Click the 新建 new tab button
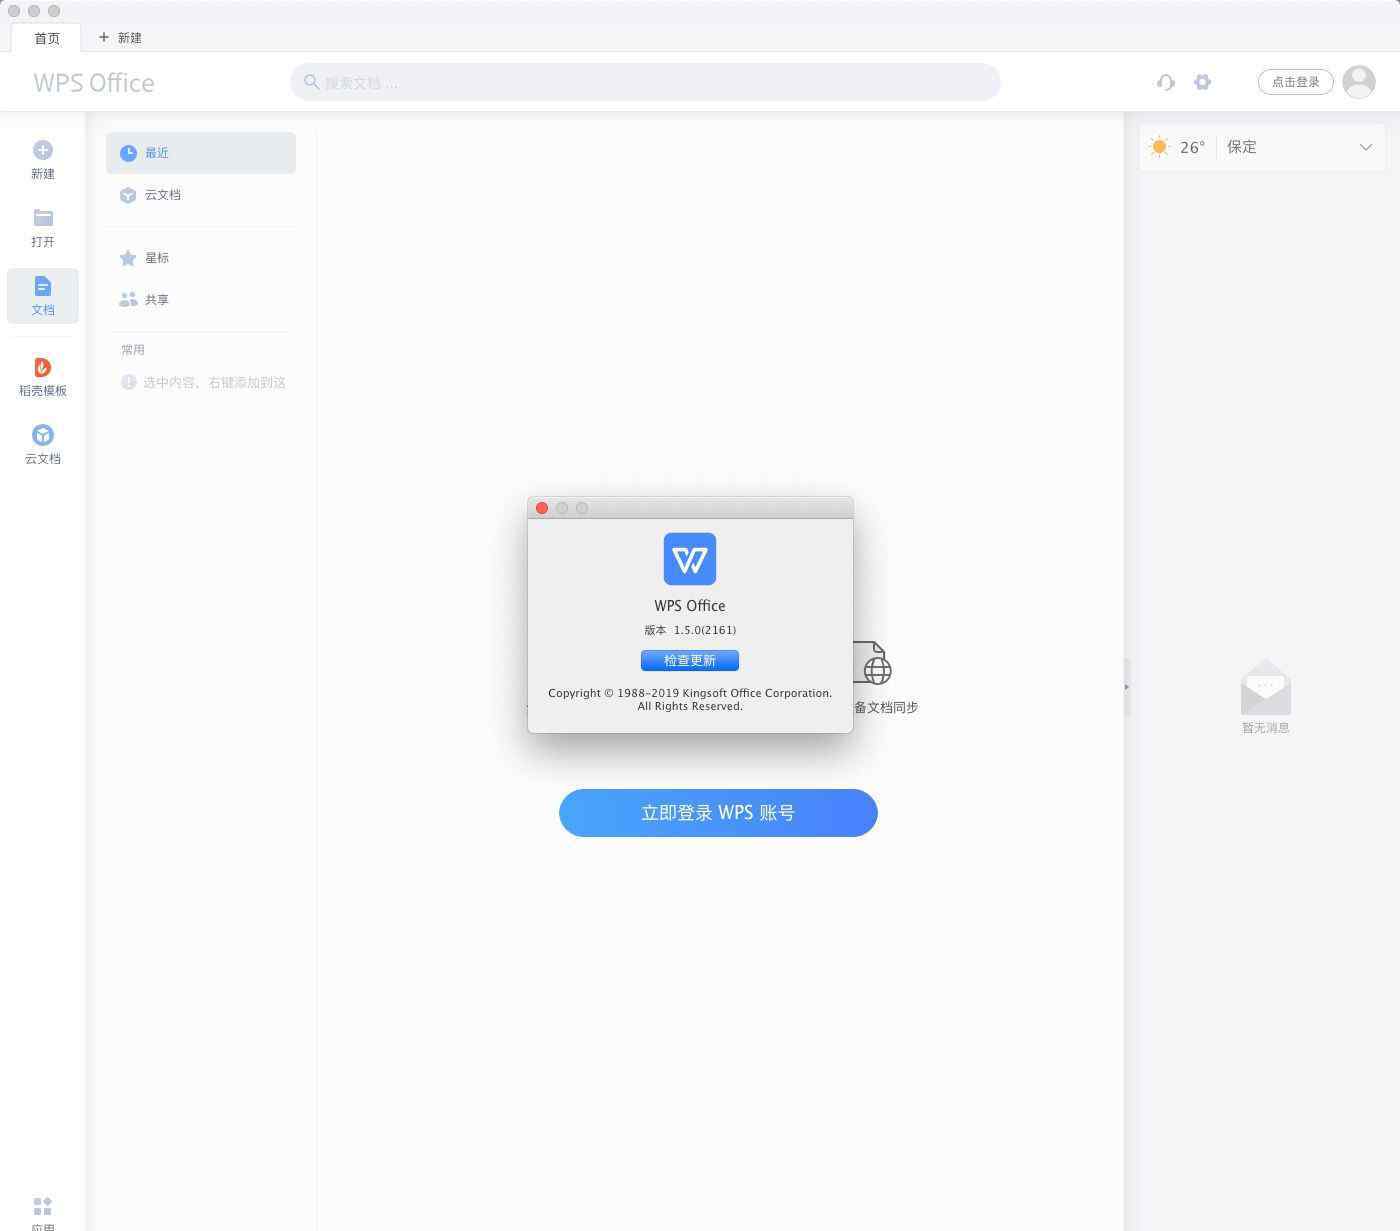This screenshot has width=1400, height=1231. pos(120,38)
